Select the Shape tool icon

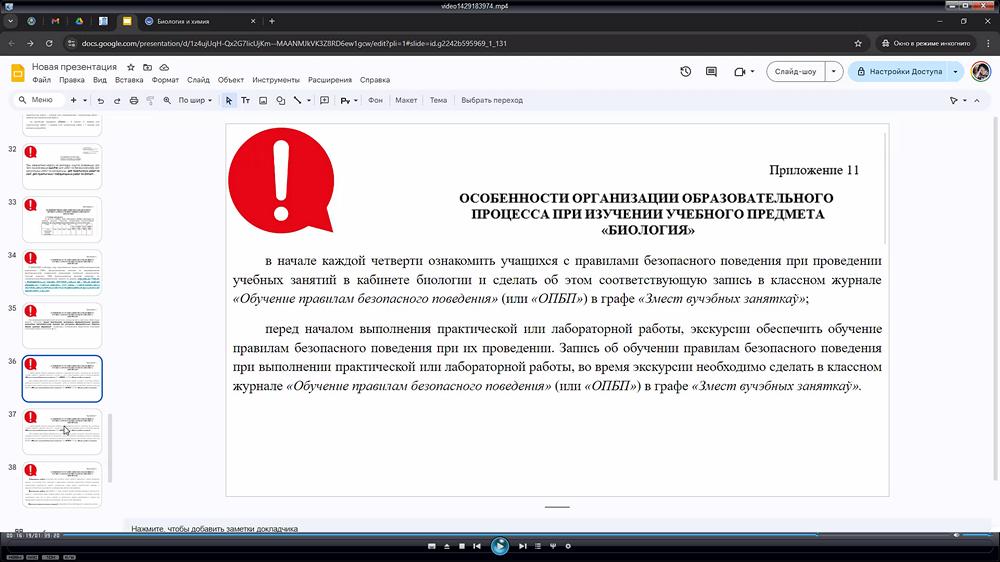point(280,101)
